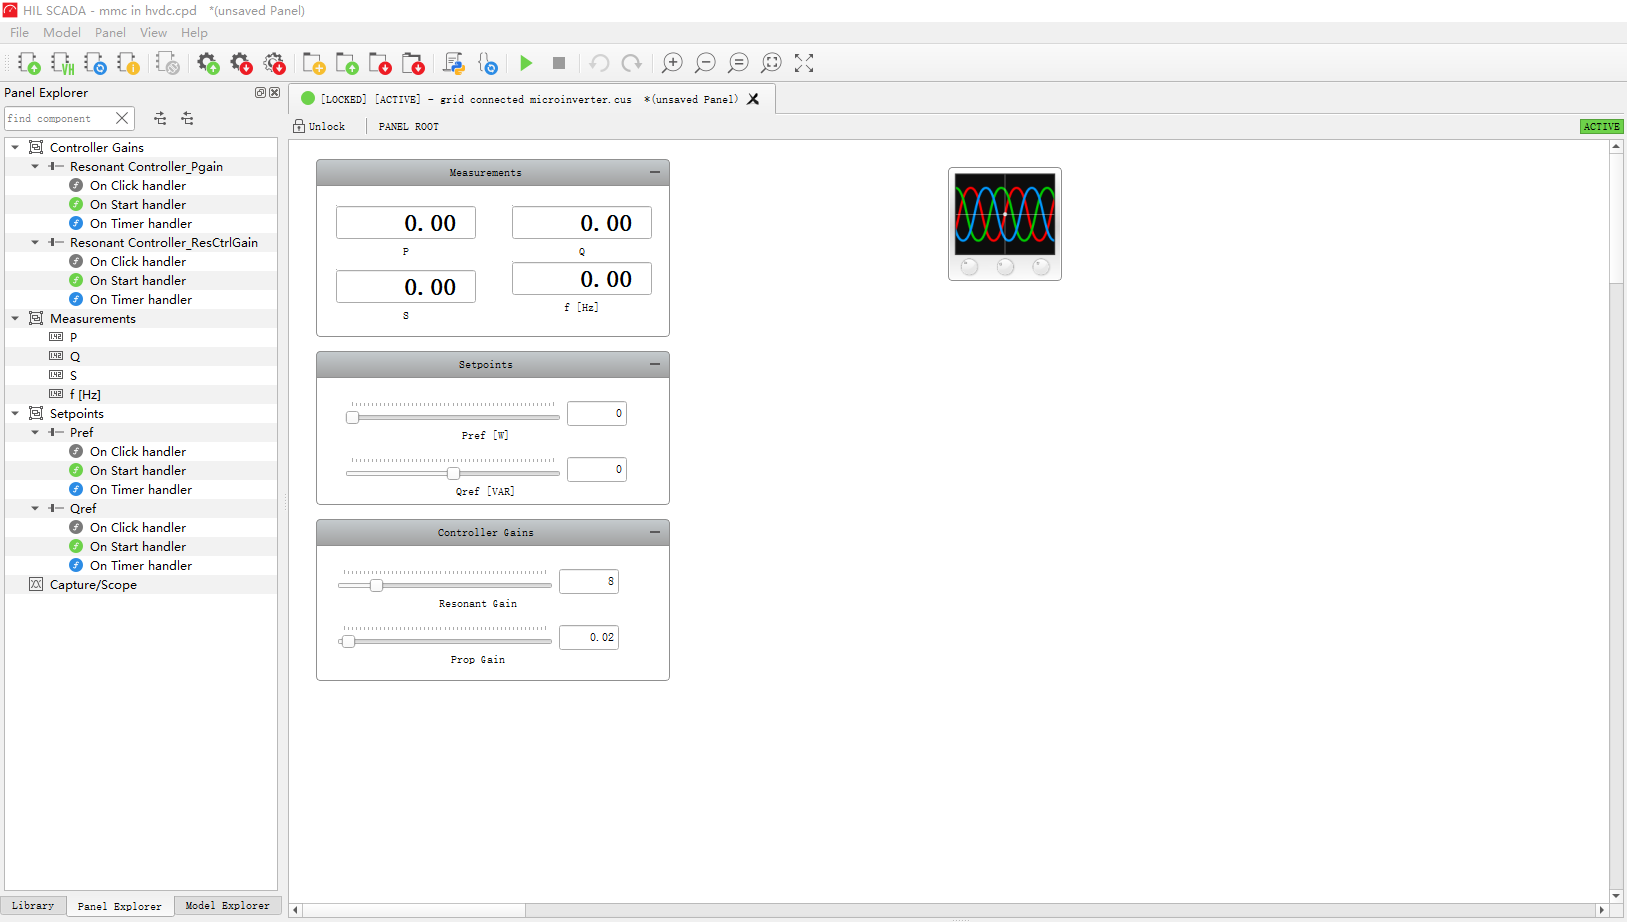The image size is (1627, 922).
Task: Click the Resonant Gain slider handle
Action: [376, 585]
